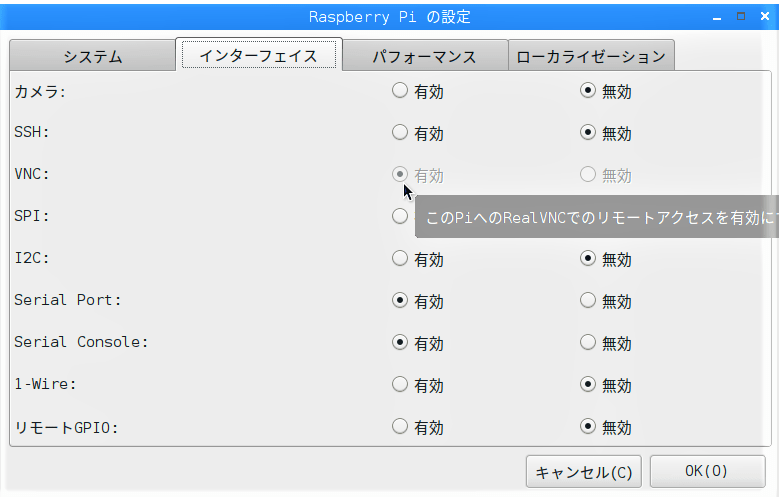Open the パフォーマンス tab

(x=425, y=56)
